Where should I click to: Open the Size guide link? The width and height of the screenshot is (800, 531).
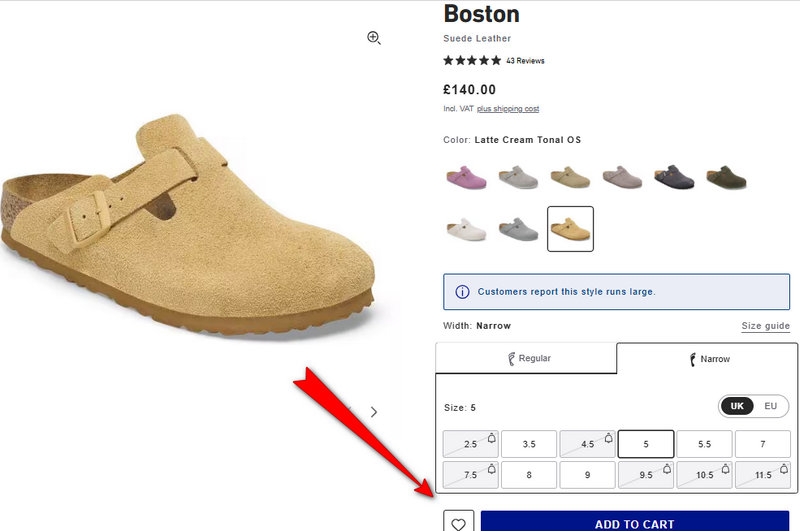click(765, 326)
